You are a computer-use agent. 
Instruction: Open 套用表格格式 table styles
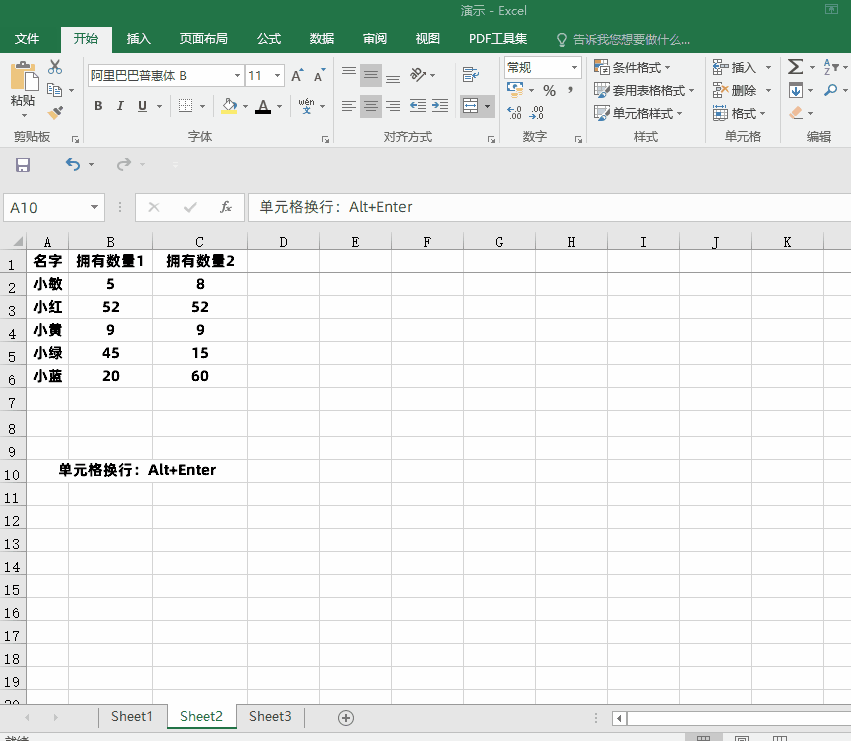coord(644,90)
